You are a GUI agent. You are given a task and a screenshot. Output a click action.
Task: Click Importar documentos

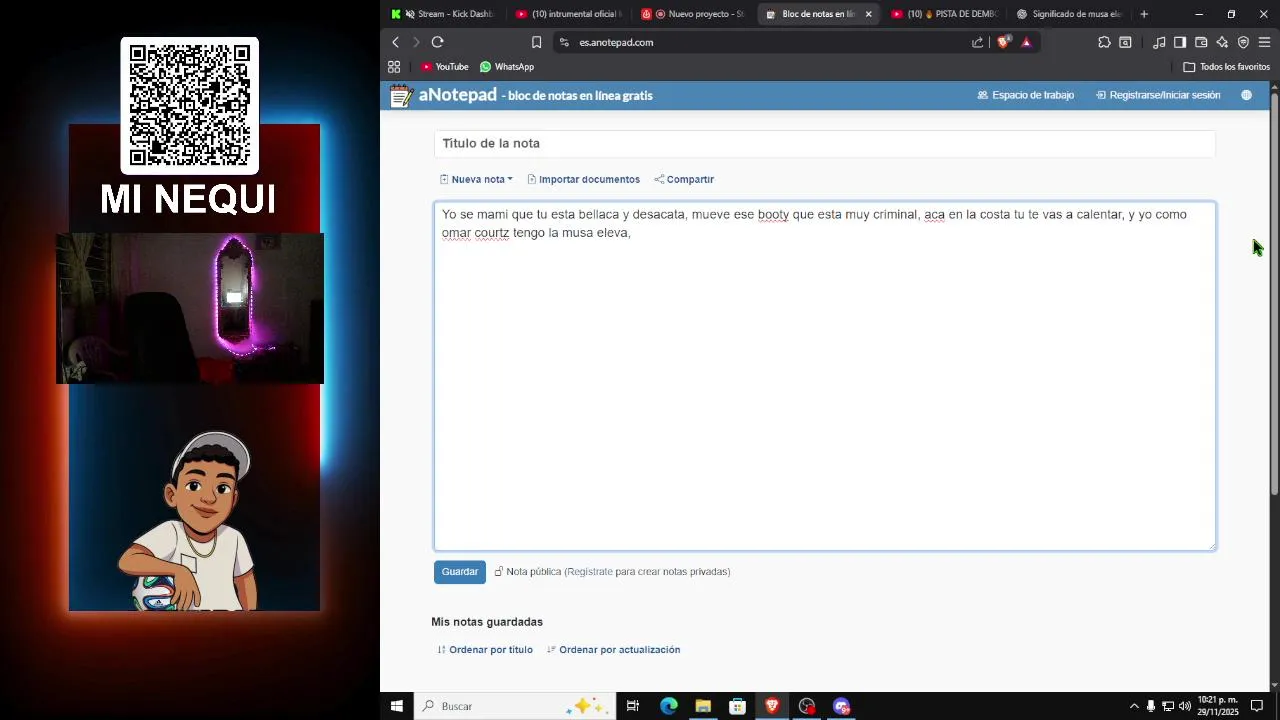point(583,180)
